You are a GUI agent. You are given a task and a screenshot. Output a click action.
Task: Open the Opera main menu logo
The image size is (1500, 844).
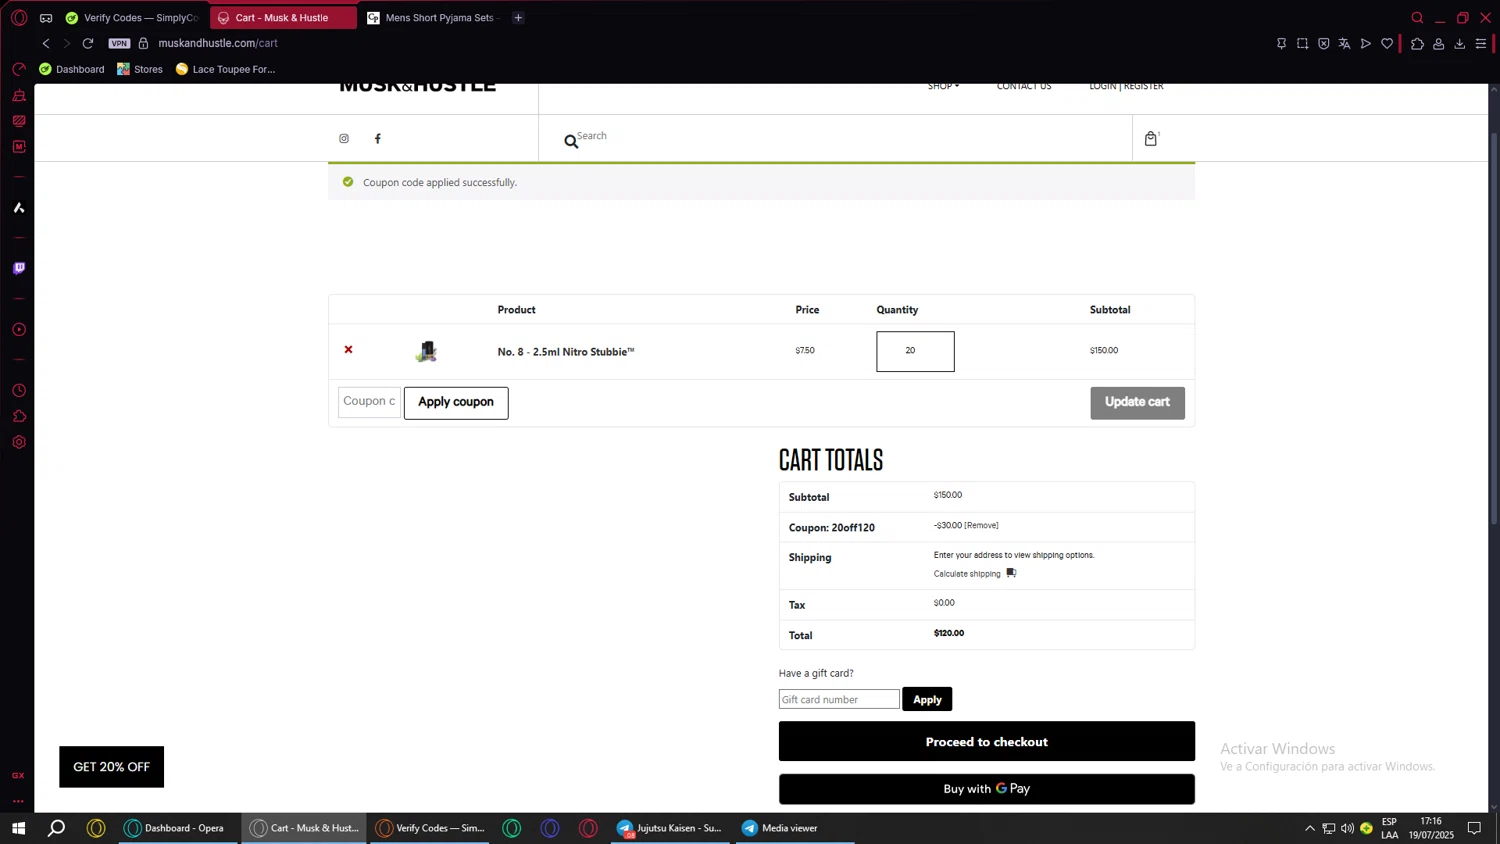point(19,18)
